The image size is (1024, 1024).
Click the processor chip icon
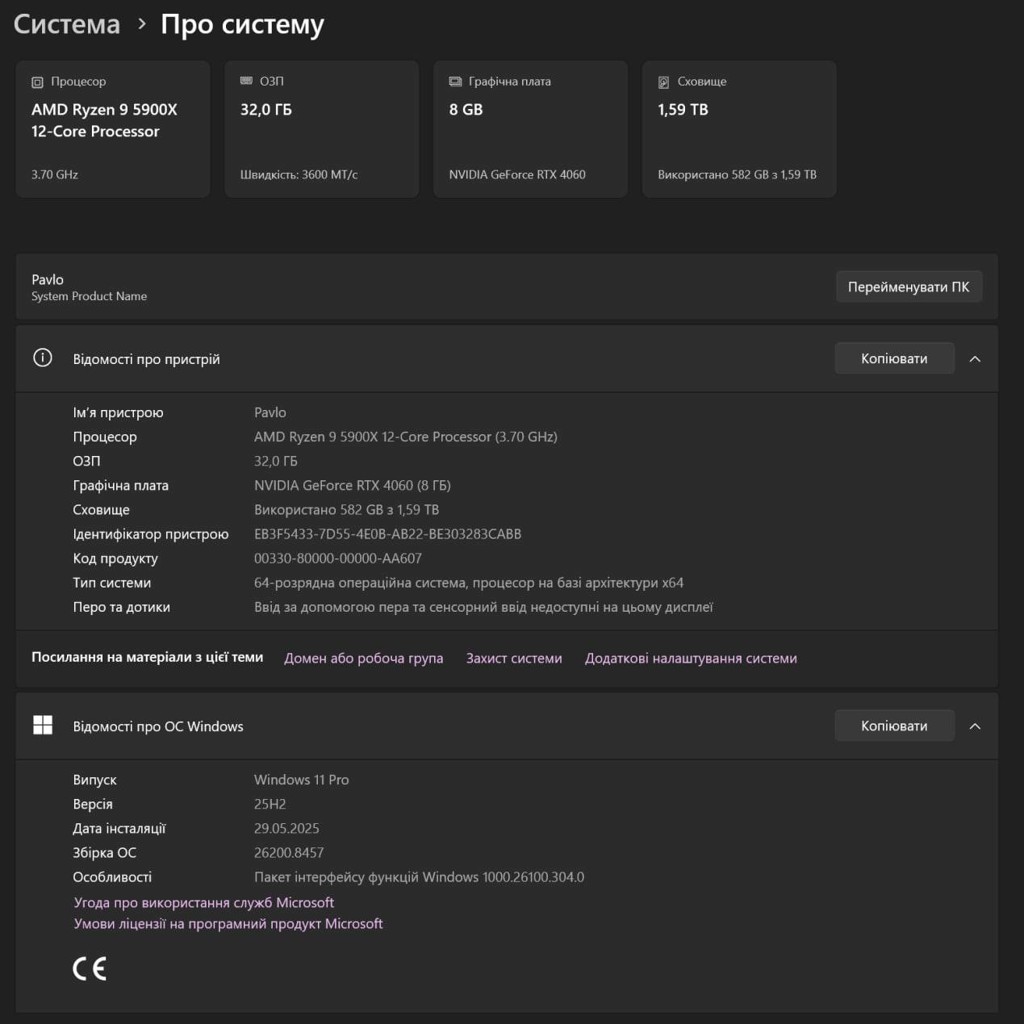(37, 82)
